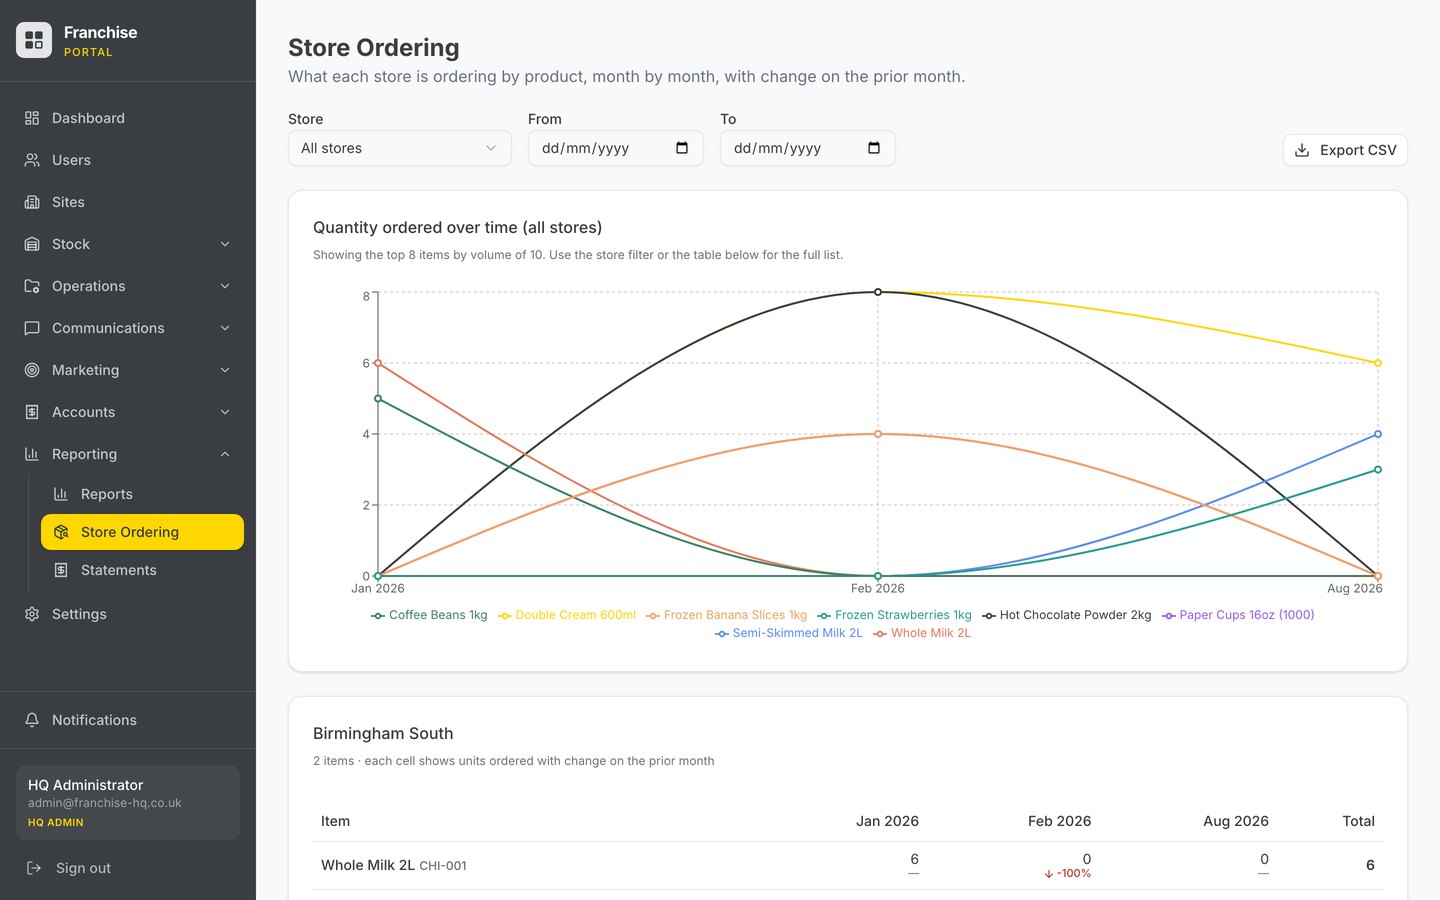
Task: Expand the Operations submenu chevron
Action: (x=225, y=286)
